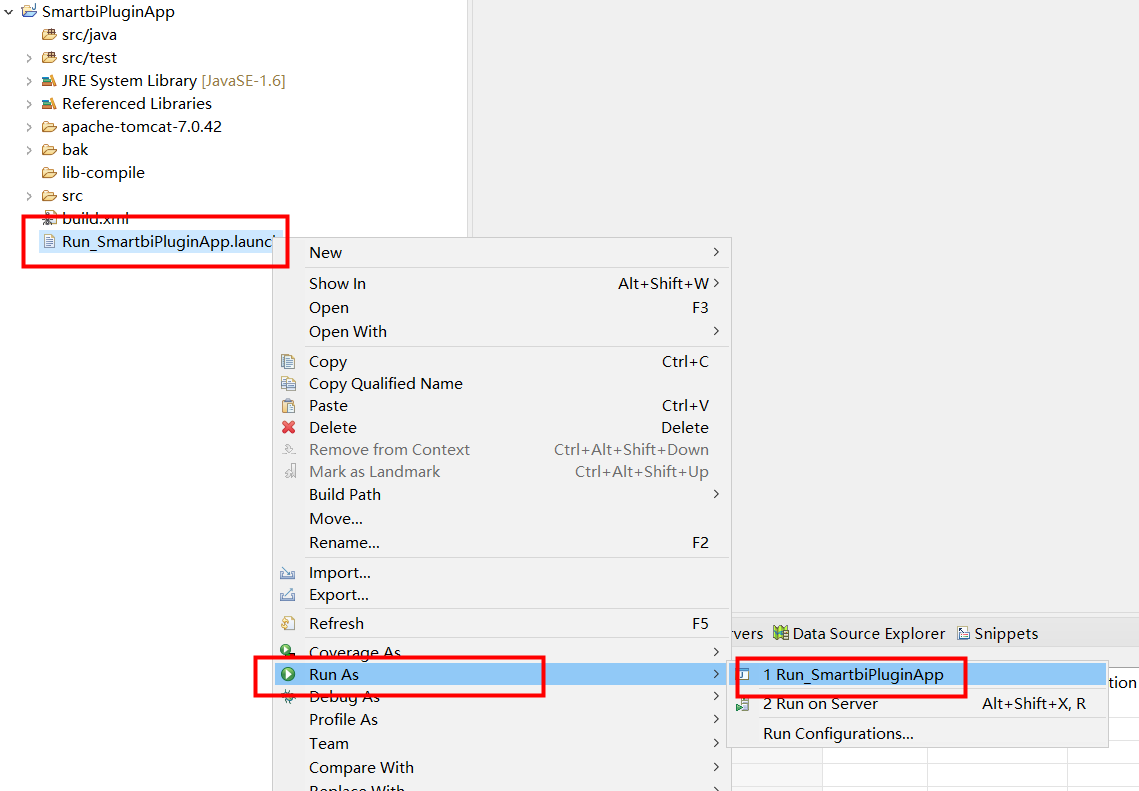Choose 2 Run on Server

click(x=918, y=704)
